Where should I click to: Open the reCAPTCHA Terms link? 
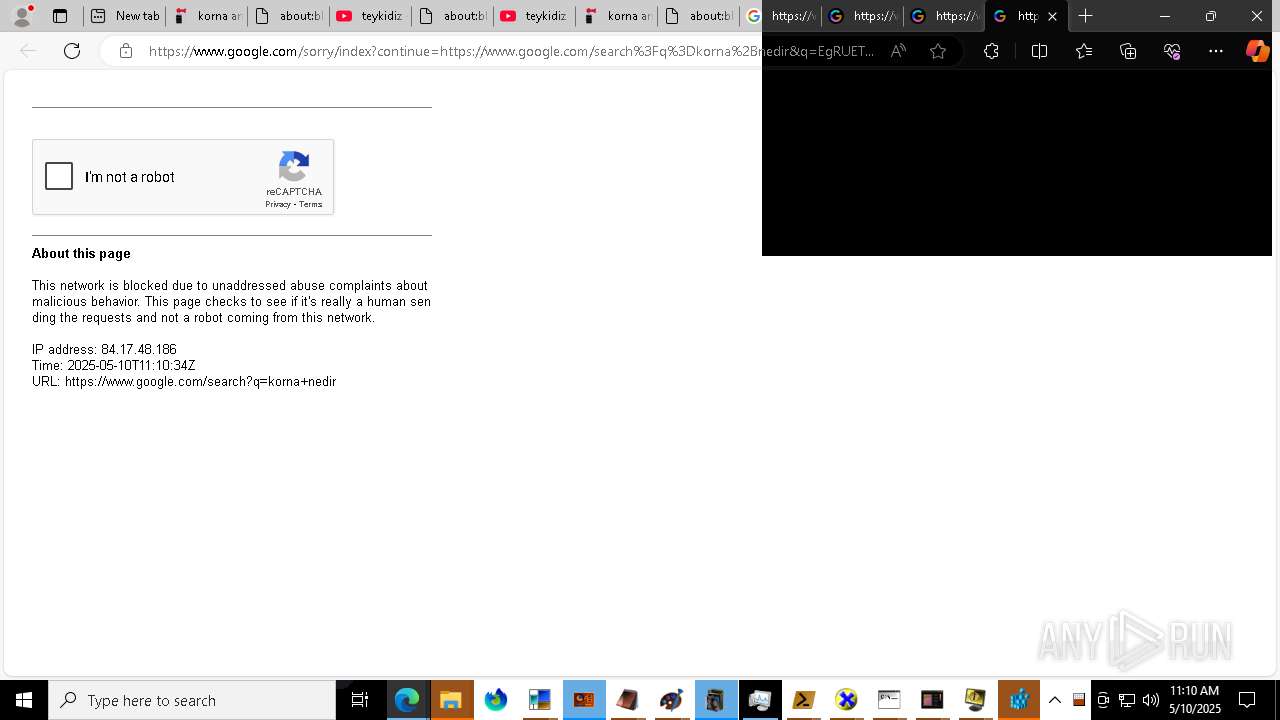(311, 204)
